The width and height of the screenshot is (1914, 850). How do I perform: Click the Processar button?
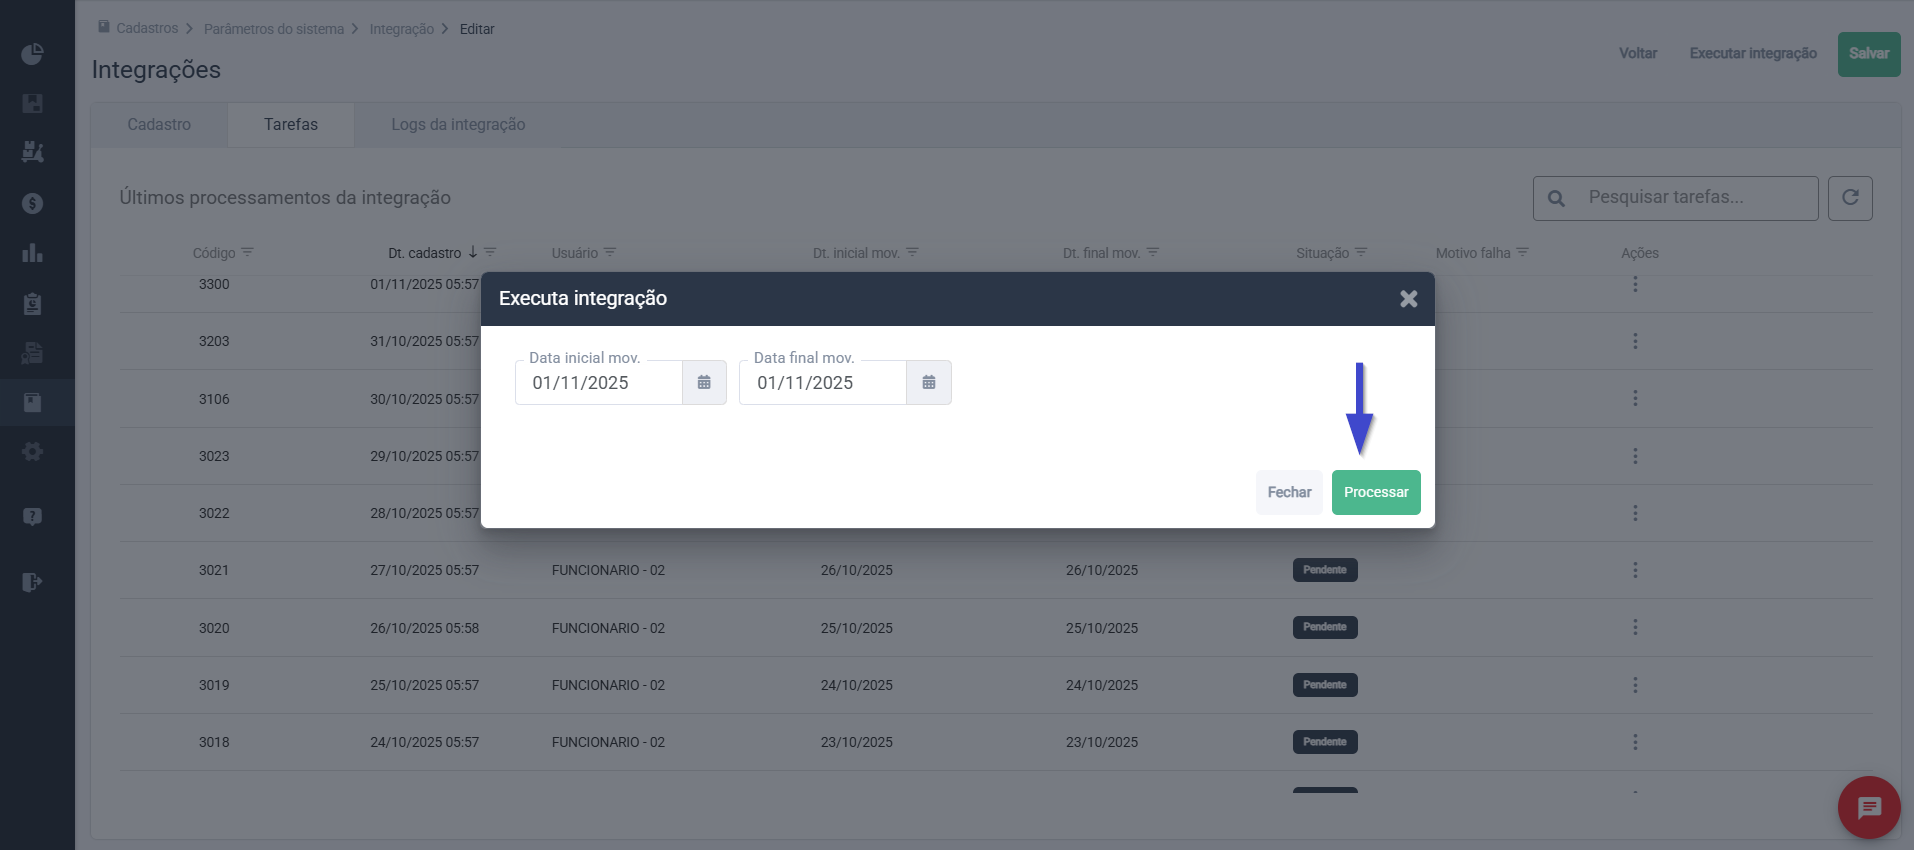tap(1376, 492)
